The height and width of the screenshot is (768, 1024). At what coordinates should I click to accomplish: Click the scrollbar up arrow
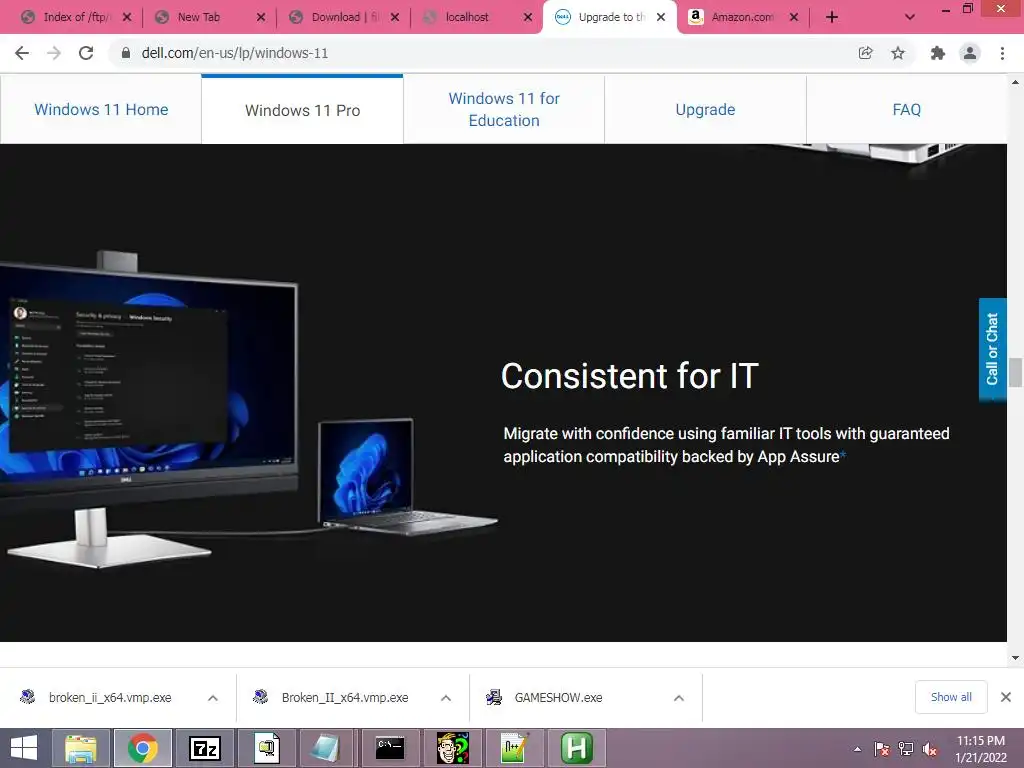point(1015,82)
